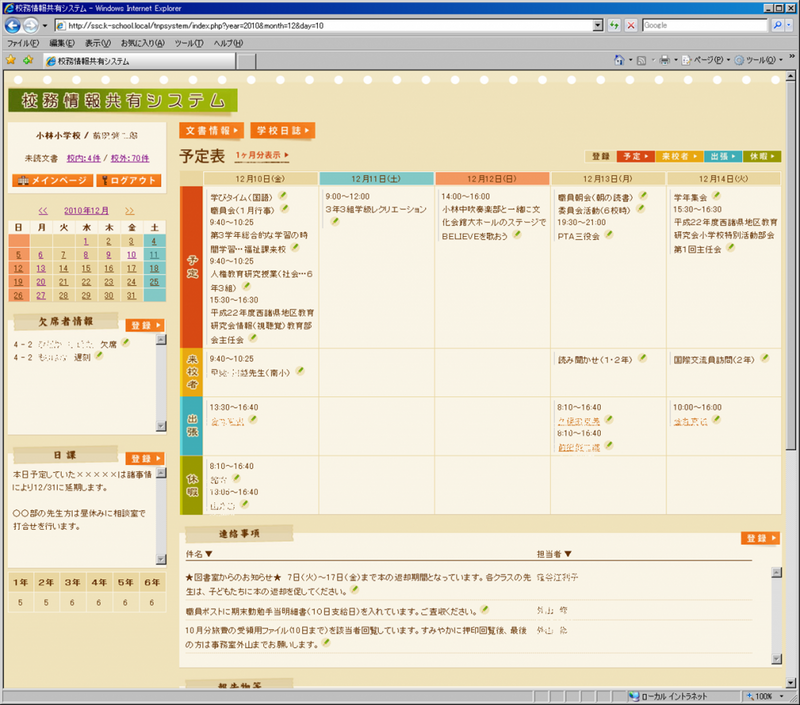Viewport: 800px width, 705px height.
Task: Open the address bar URL dropdown
Action: [598, 25]
